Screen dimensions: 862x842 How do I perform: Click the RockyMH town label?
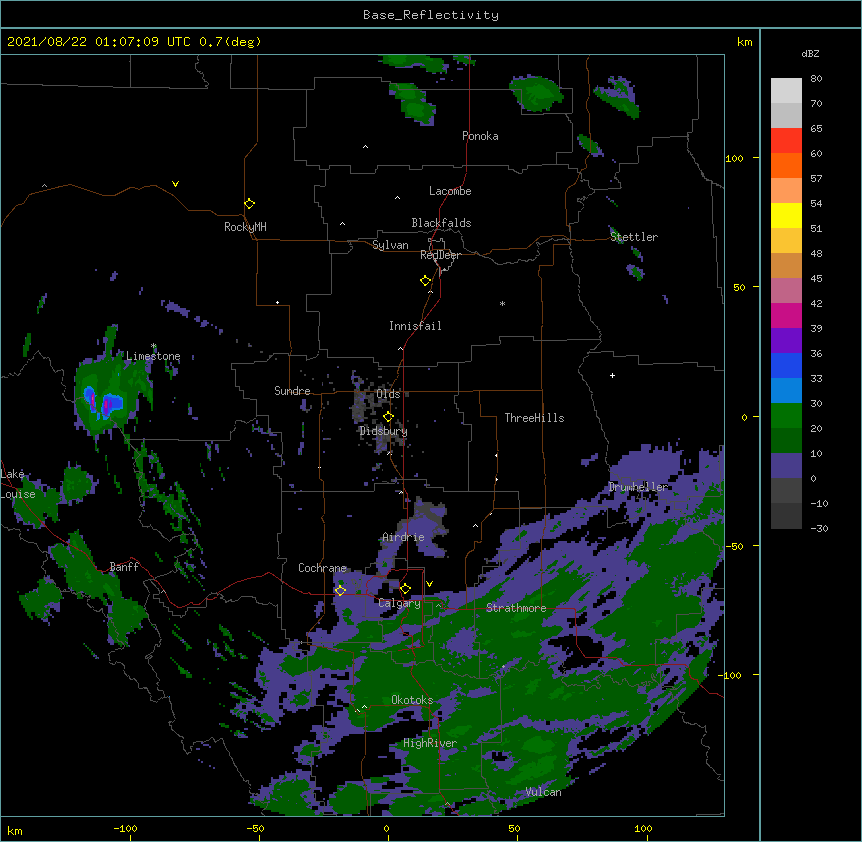tap(245, 226)
